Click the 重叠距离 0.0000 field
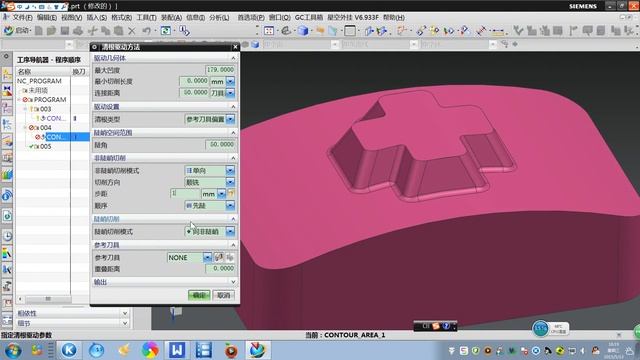Viewport: 640px width, 360px height. point(220,269)
